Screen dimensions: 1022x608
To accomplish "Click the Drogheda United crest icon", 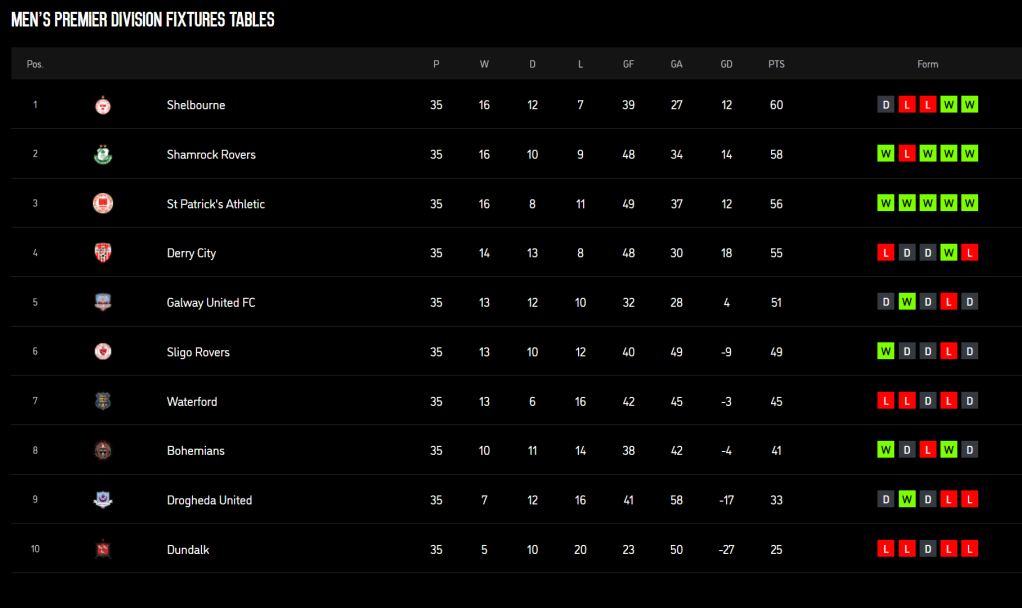I will point(102,500).
